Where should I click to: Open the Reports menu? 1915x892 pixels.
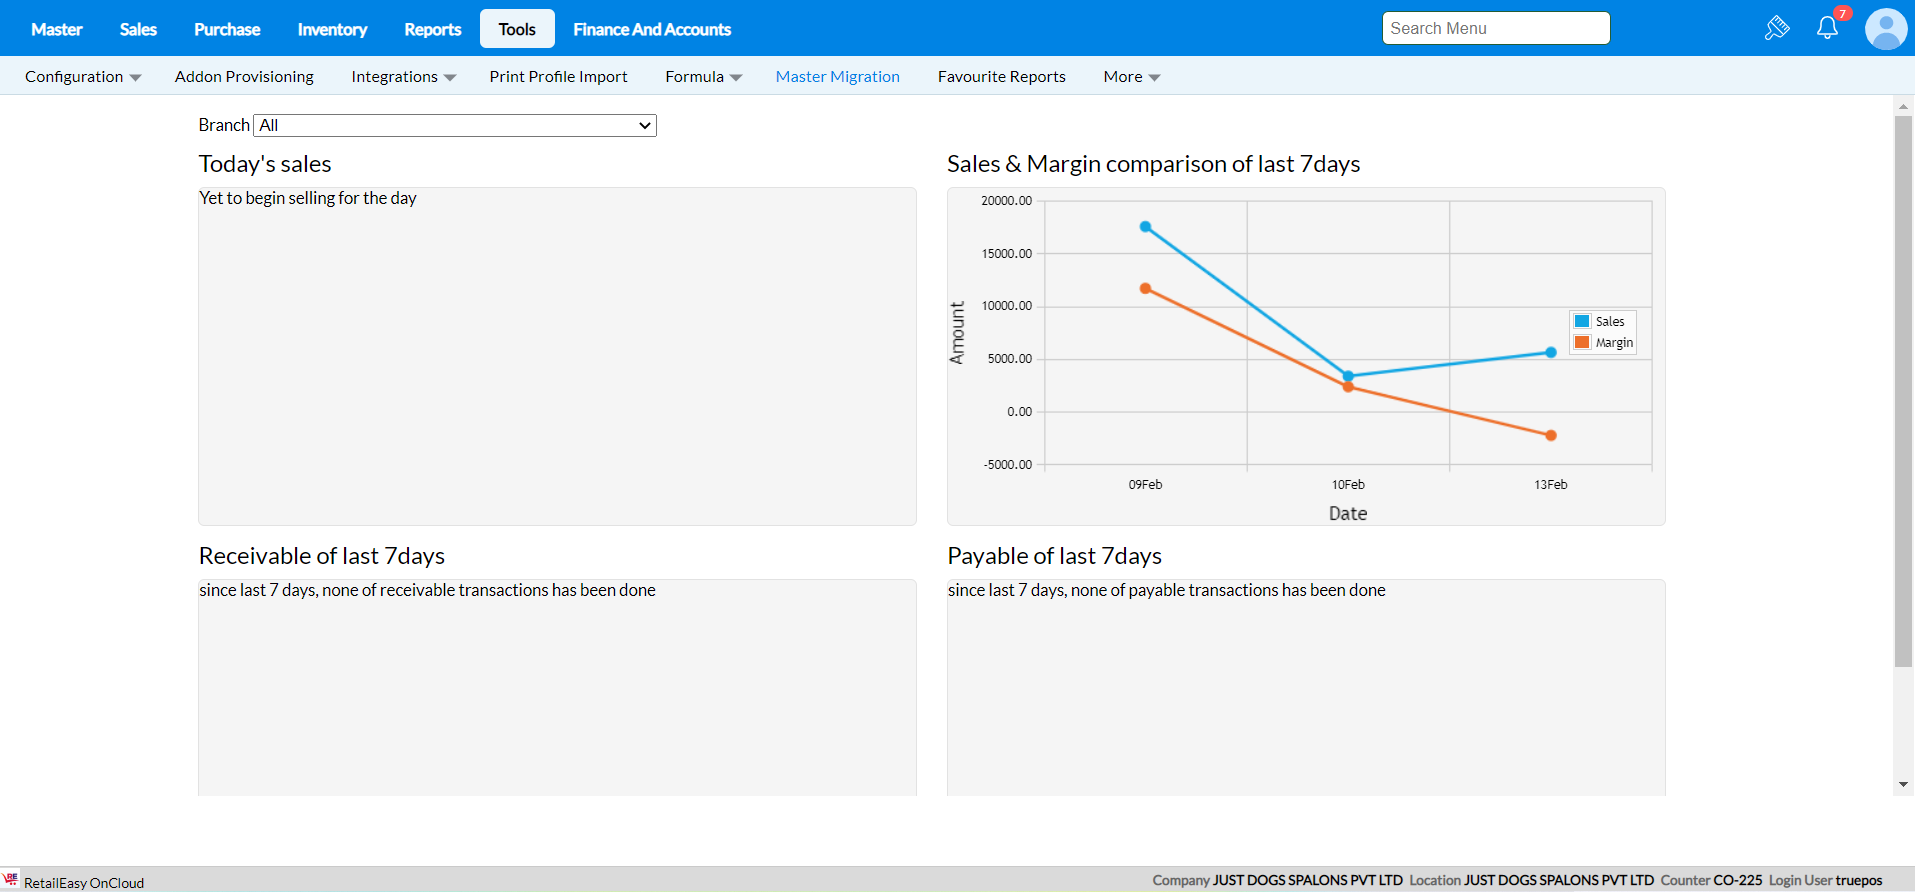[x=432, y=30]
